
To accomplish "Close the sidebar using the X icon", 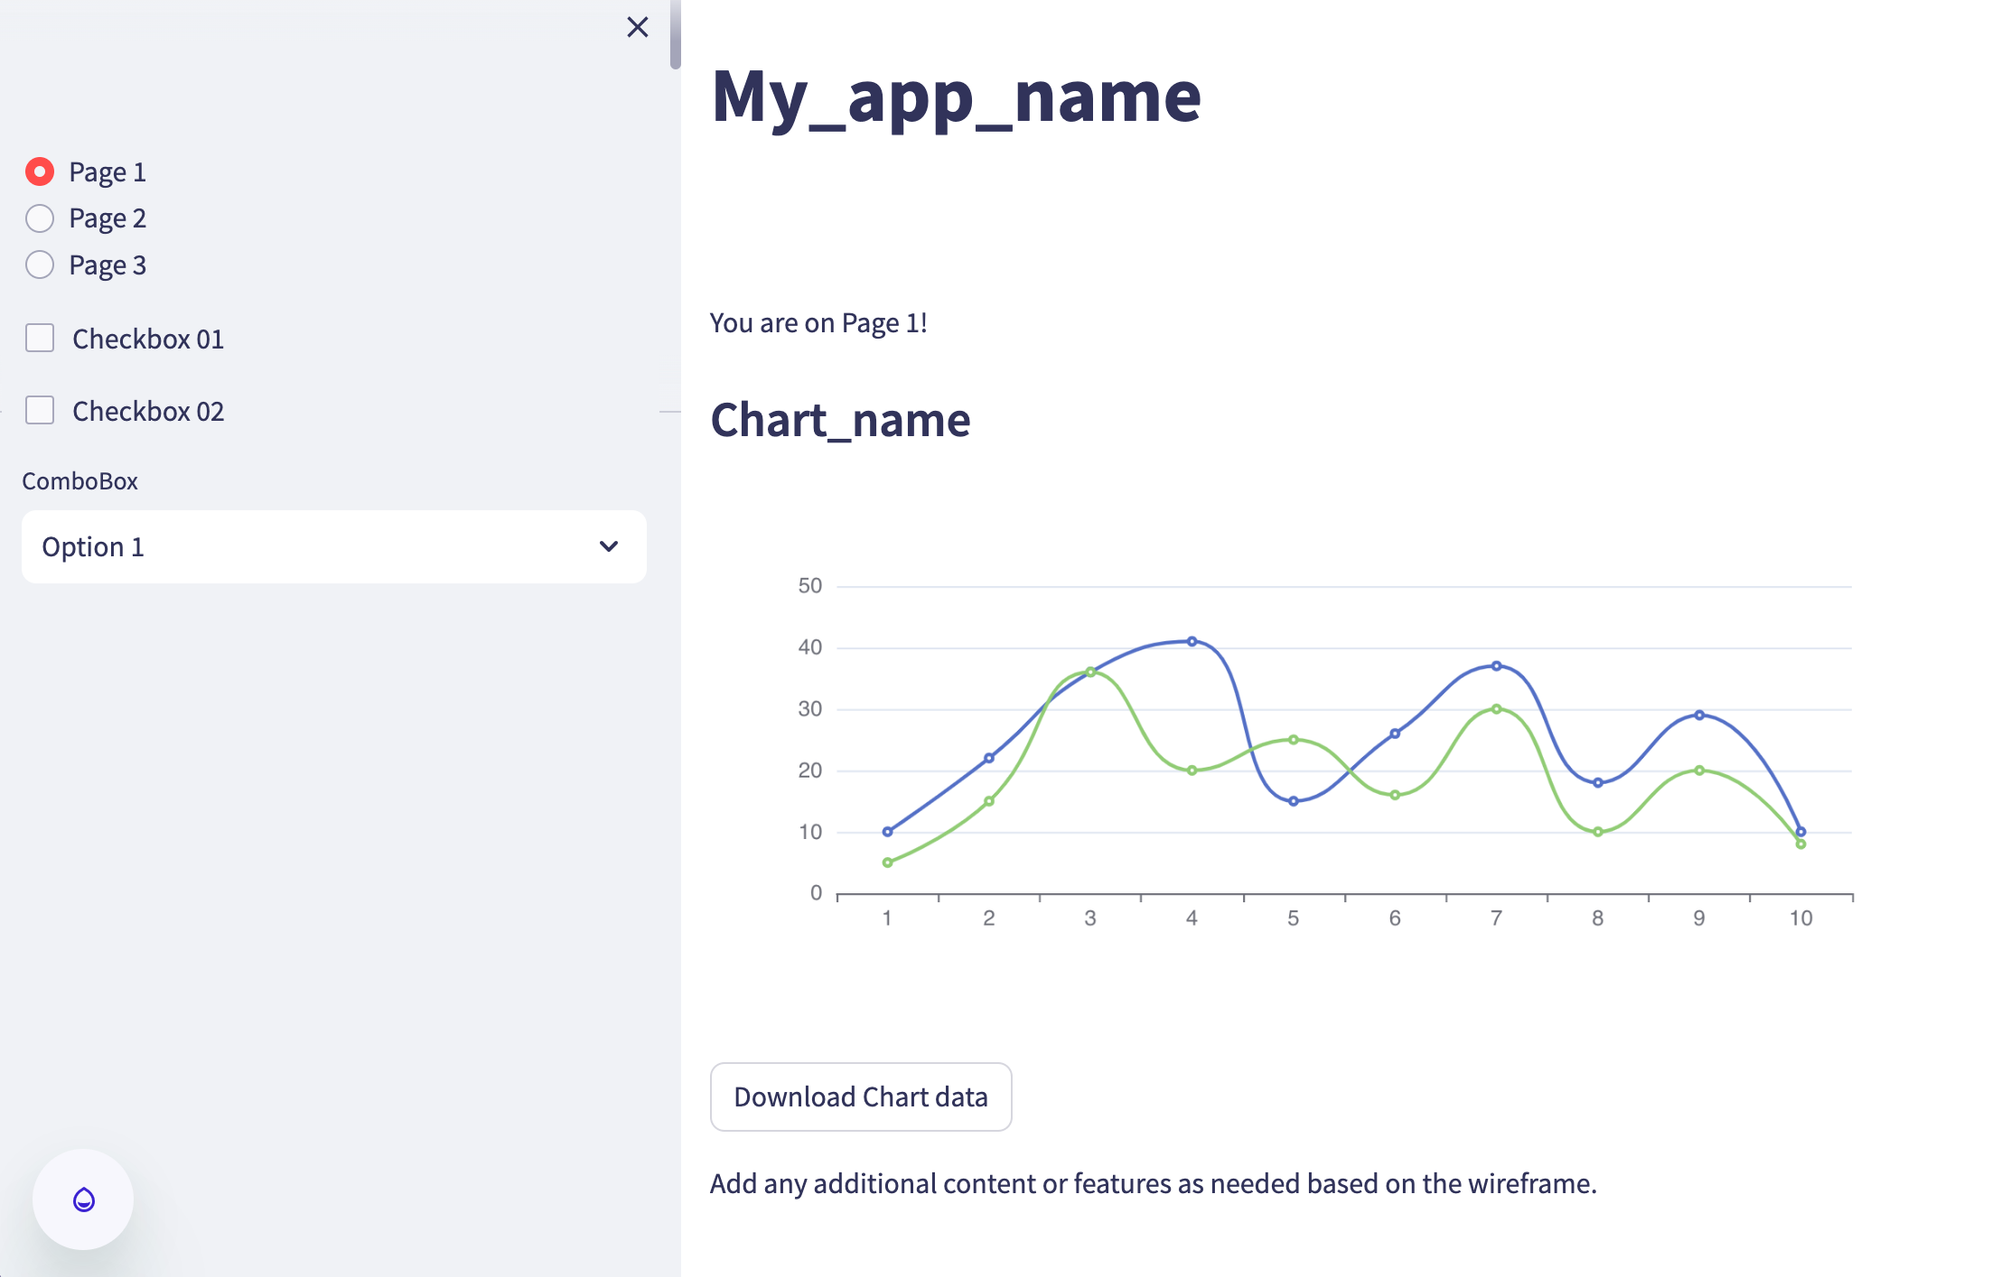I will click(637, 27).
